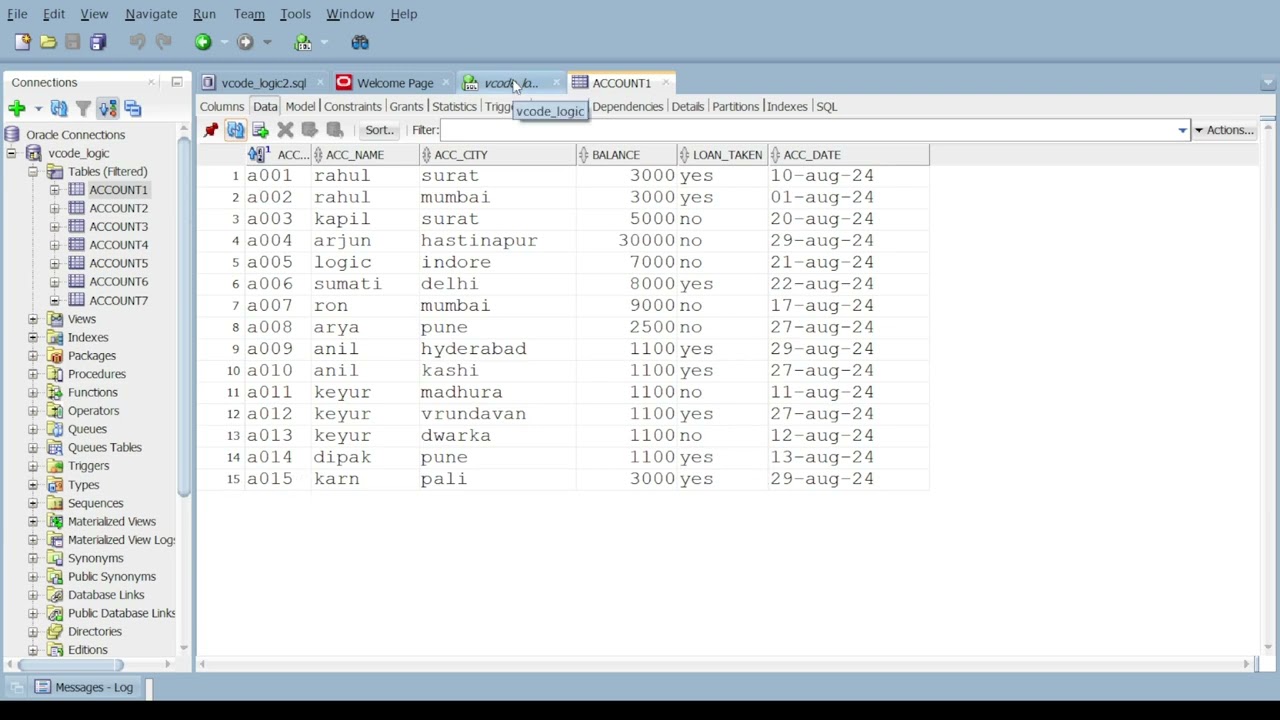The image size is (1280, 720).
Task: Open the Actions... dropdown menu
Action: pos(1223,130)
